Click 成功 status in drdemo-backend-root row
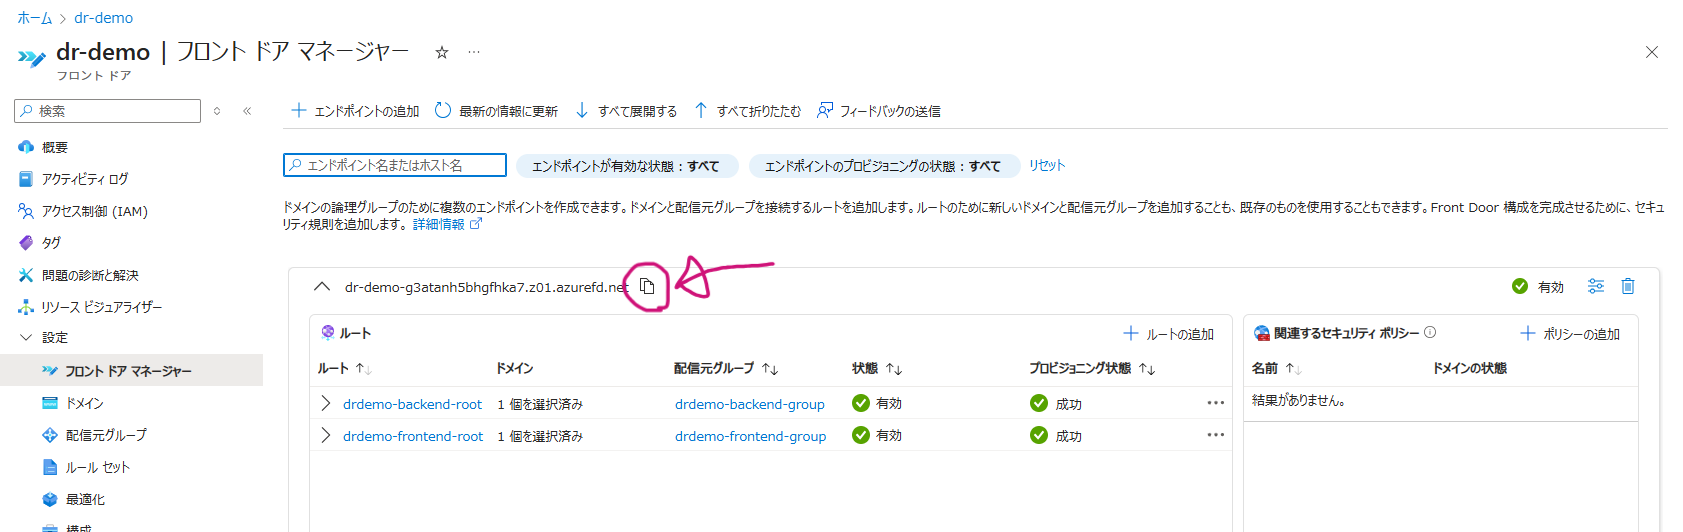 [1056, 404]
